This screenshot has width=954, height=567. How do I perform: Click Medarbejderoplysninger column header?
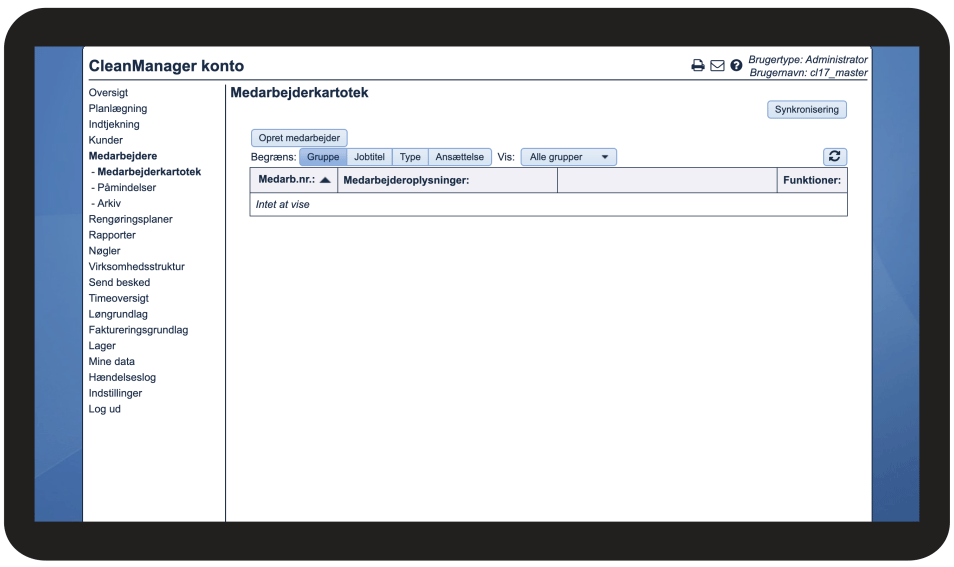point(406,180)
